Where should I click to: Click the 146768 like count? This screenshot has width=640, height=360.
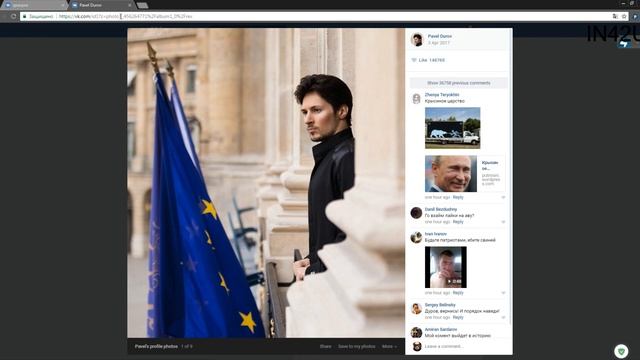(437, 60)
